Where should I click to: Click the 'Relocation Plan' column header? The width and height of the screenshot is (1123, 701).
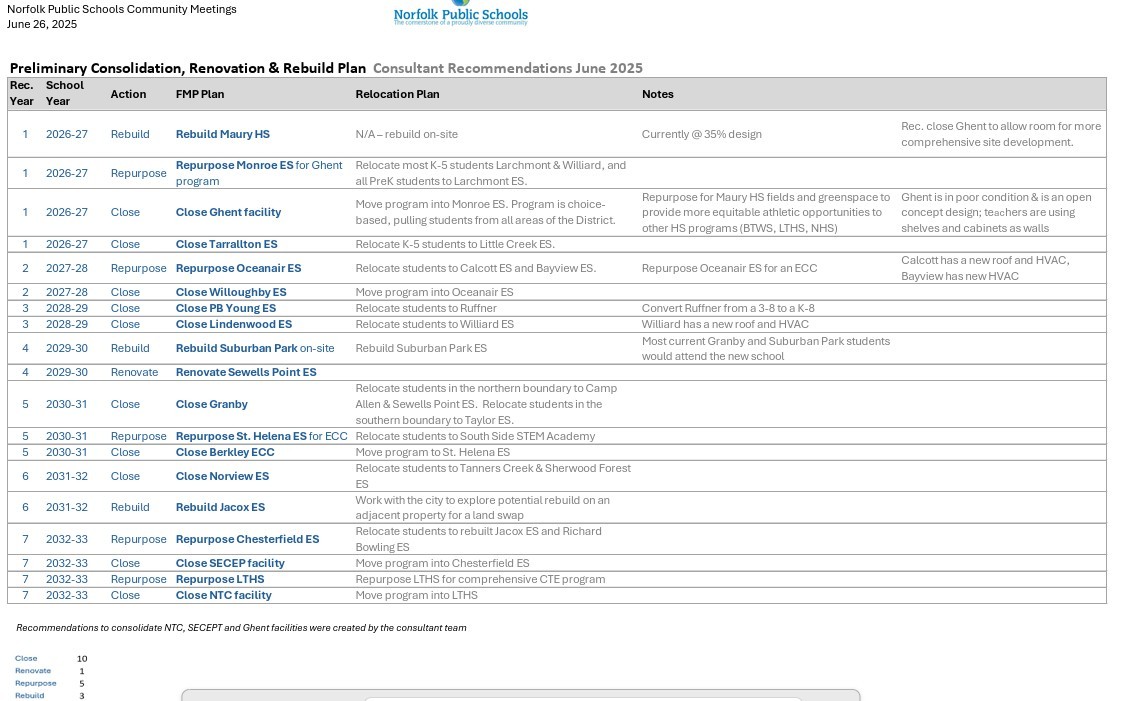coord(397,94)
